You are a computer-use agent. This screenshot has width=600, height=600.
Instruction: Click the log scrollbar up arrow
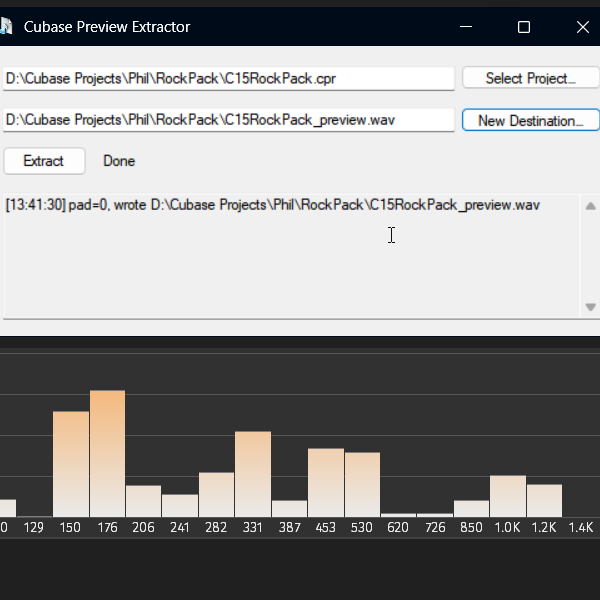pyautogui.click(x=590, y=206)
